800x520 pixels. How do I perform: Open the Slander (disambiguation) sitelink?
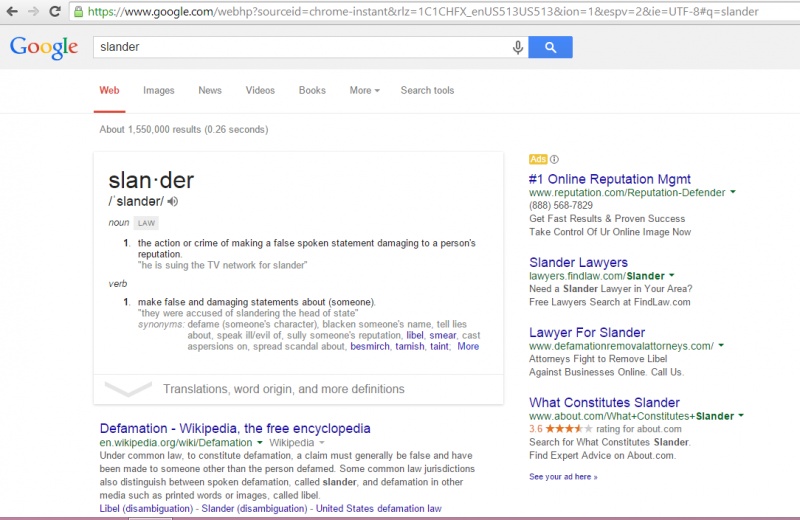(254, 508)
